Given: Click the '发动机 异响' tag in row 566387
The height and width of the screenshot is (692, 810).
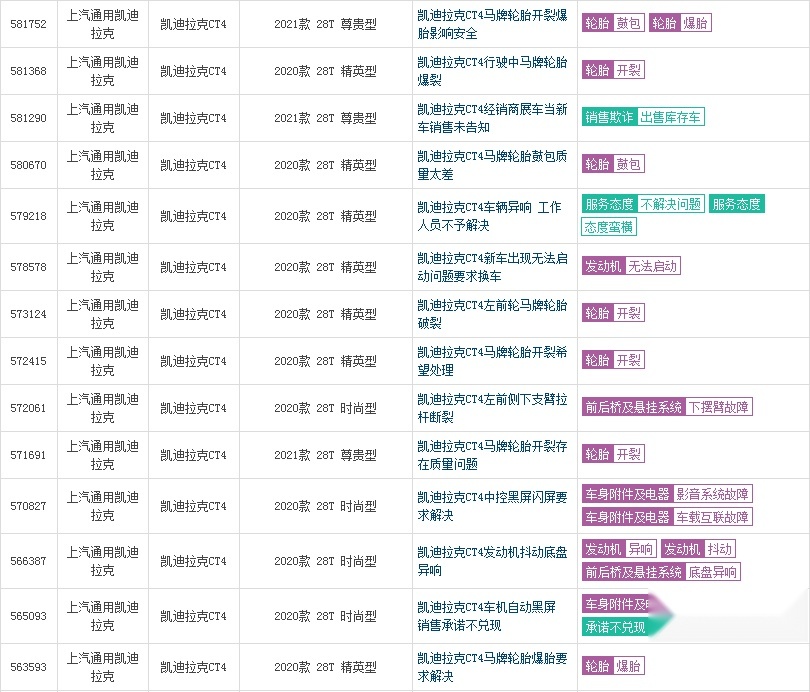Looking at the screenshot, I should [619, 549].
